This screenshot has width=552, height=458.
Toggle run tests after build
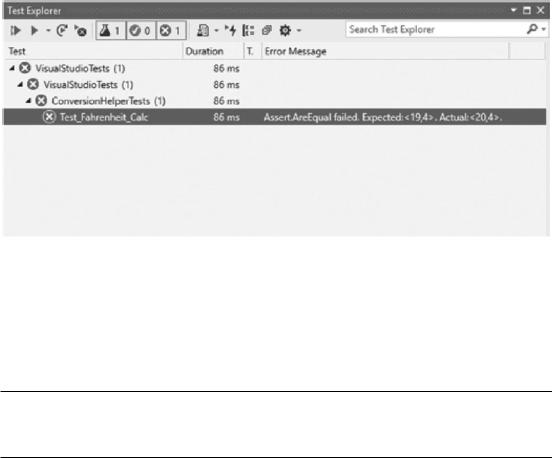pyautogui.click(x=231, y=31)
